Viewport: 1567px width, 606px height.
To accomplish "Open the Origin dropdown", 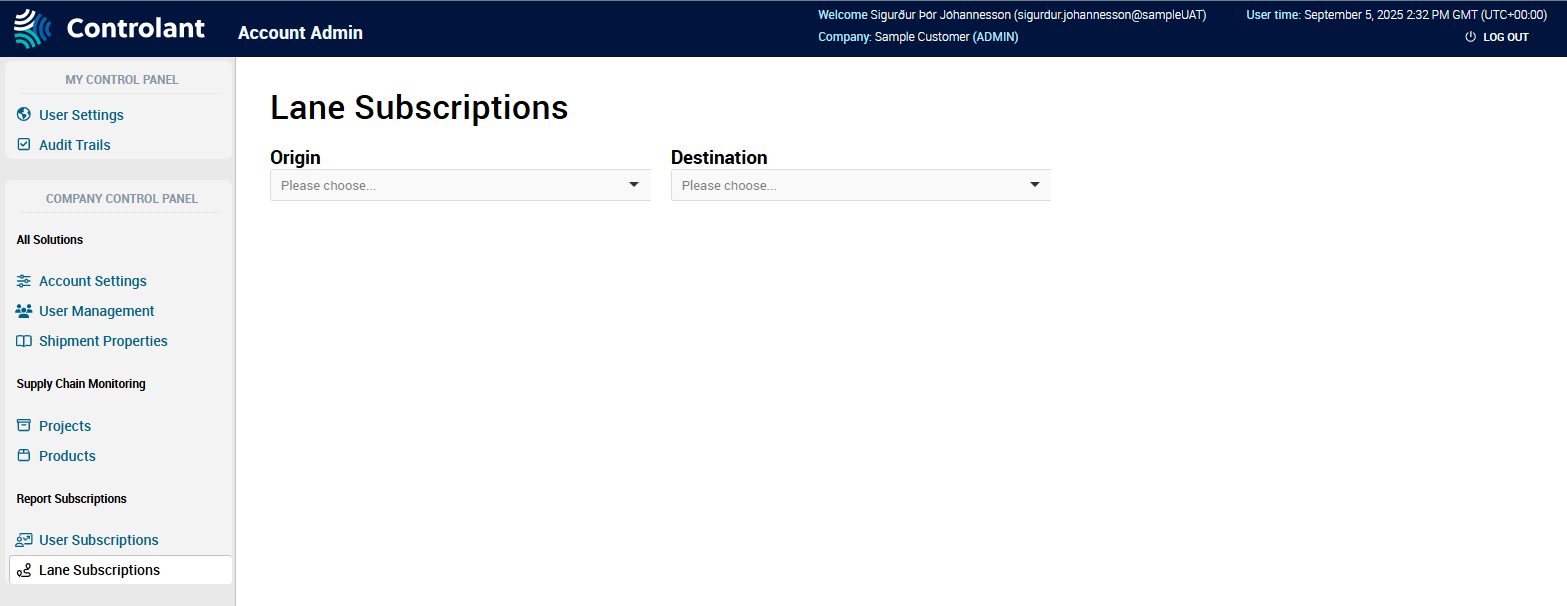I will coord(460,185).
